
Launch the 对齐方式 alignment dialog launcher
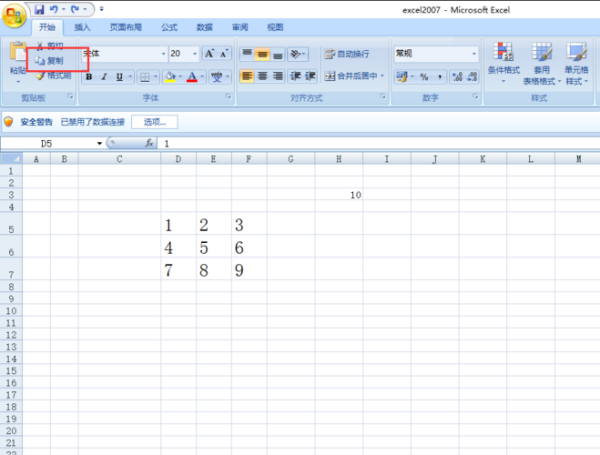pos(383,96)
